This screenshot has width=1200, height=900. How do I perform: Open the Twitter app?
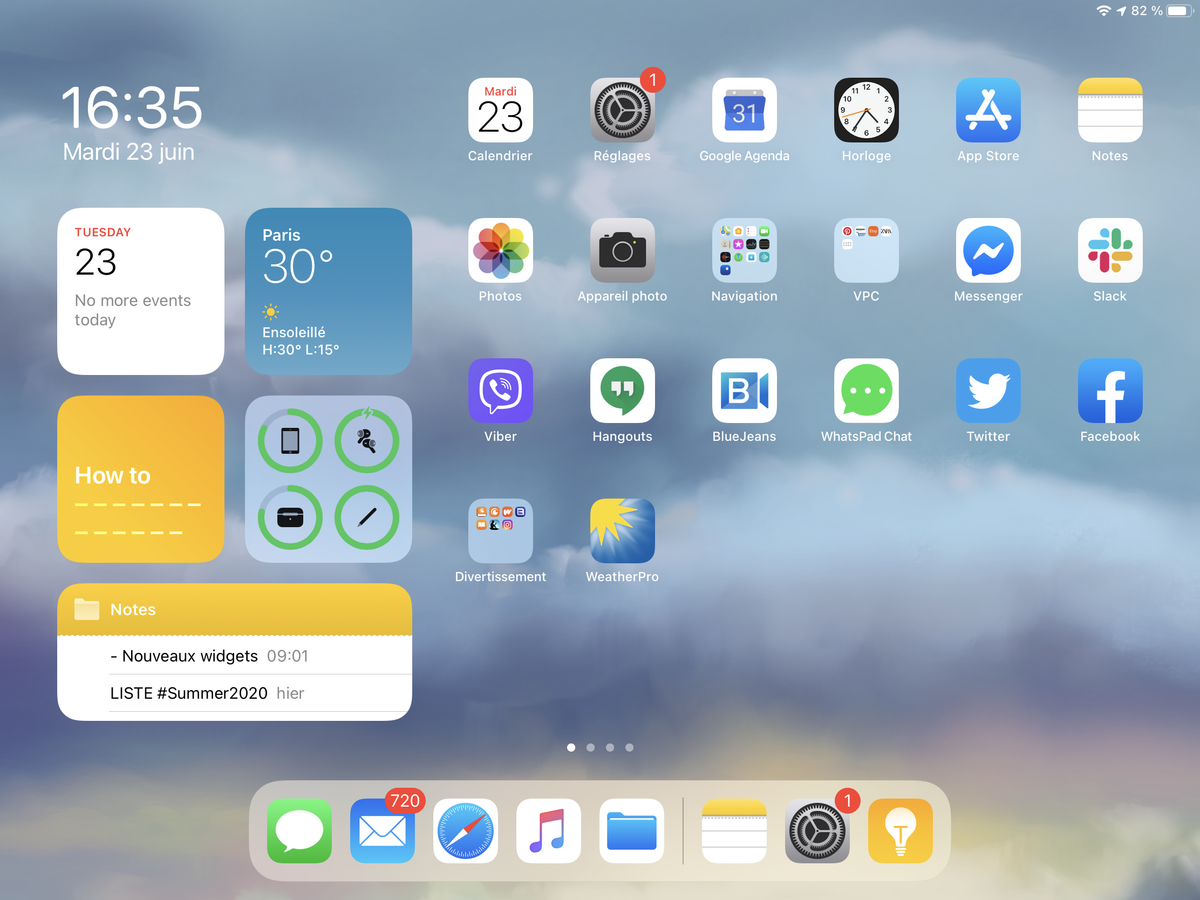[x=988, y=391]
